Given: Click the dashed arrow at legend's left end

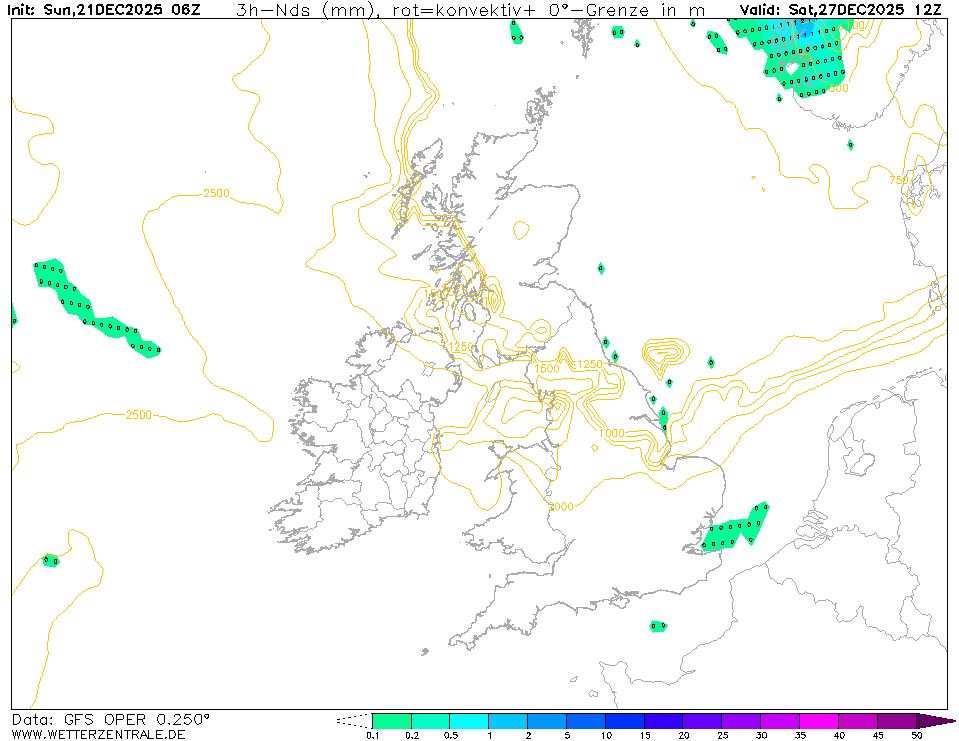Looking at the screenshot, I should 353,720.
